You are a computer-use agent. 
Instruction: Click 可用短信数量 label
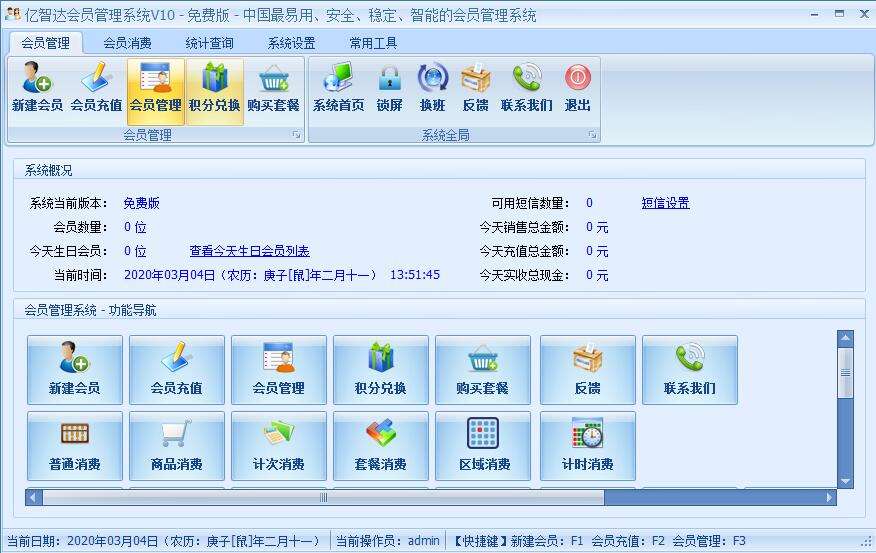coord(530,203)
